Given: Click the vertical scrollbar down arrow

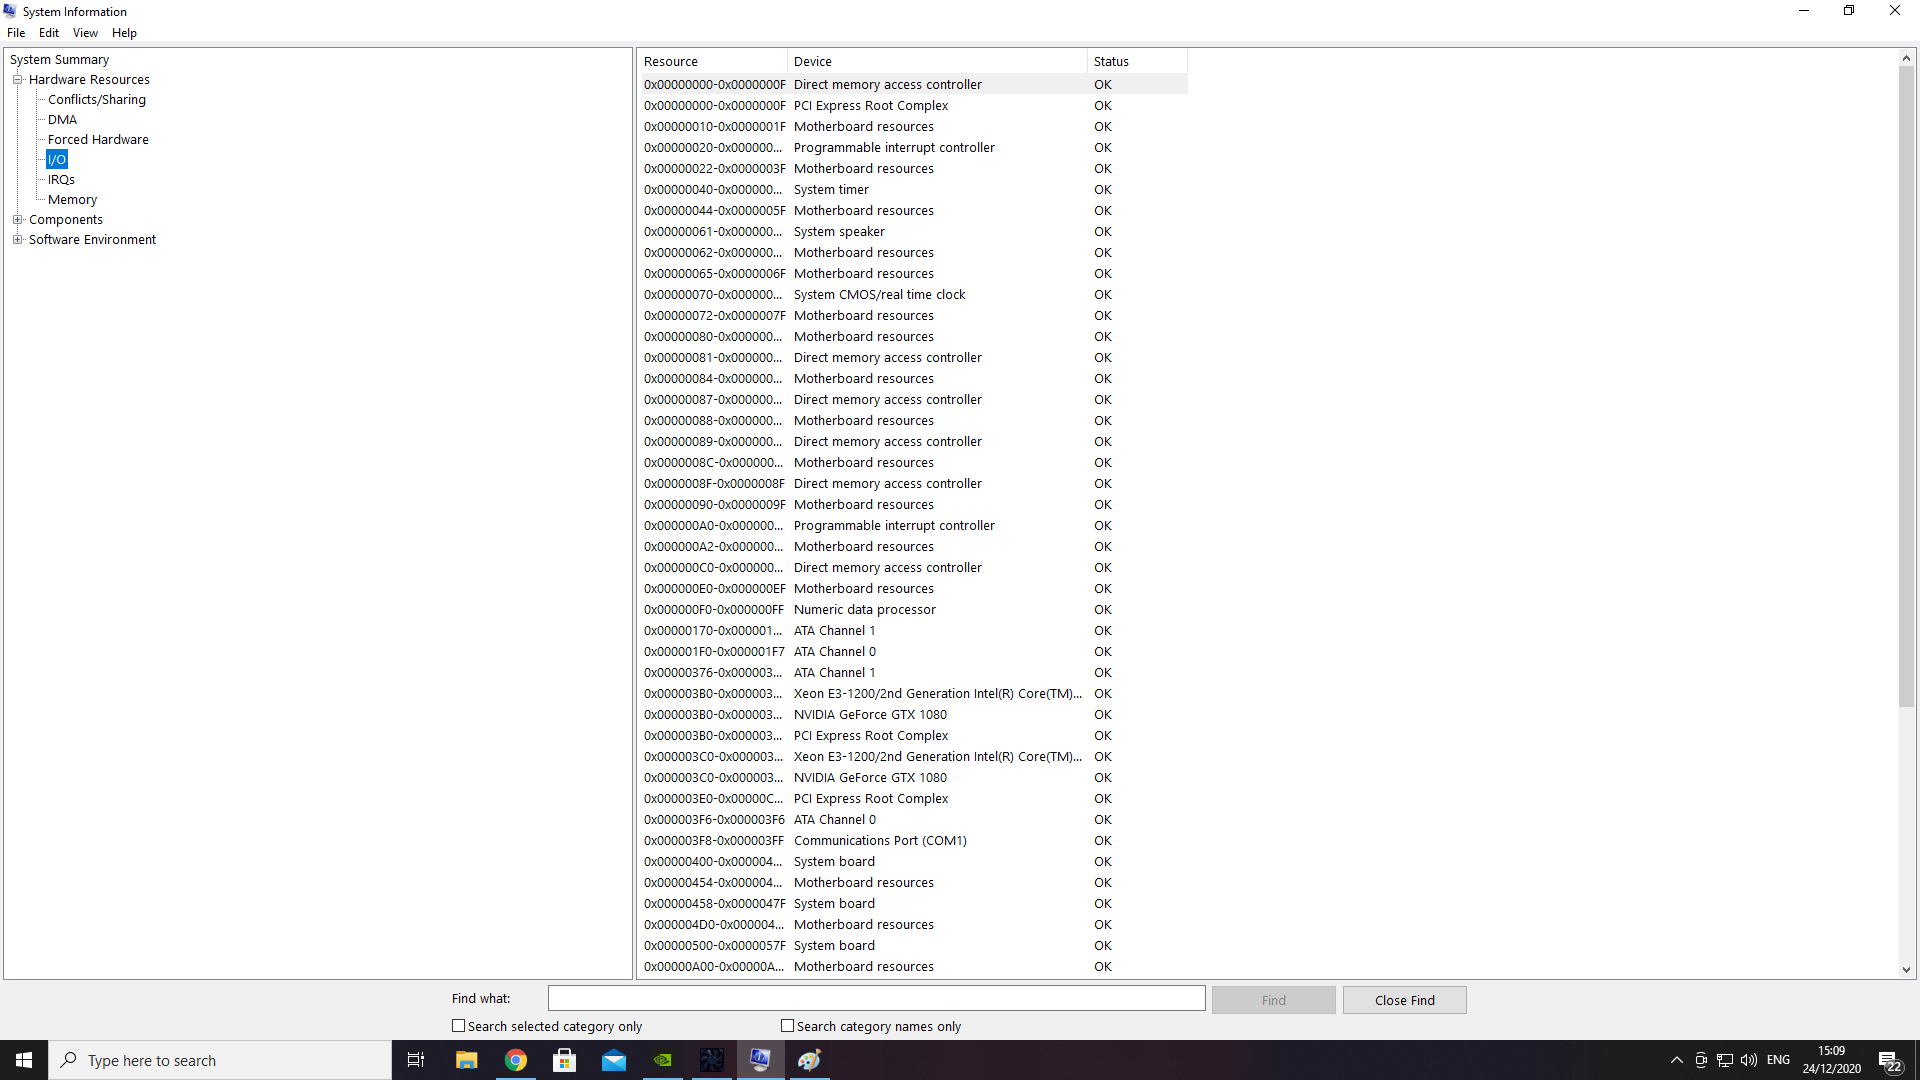Looking at the screenshot, I should point(1906,969).
